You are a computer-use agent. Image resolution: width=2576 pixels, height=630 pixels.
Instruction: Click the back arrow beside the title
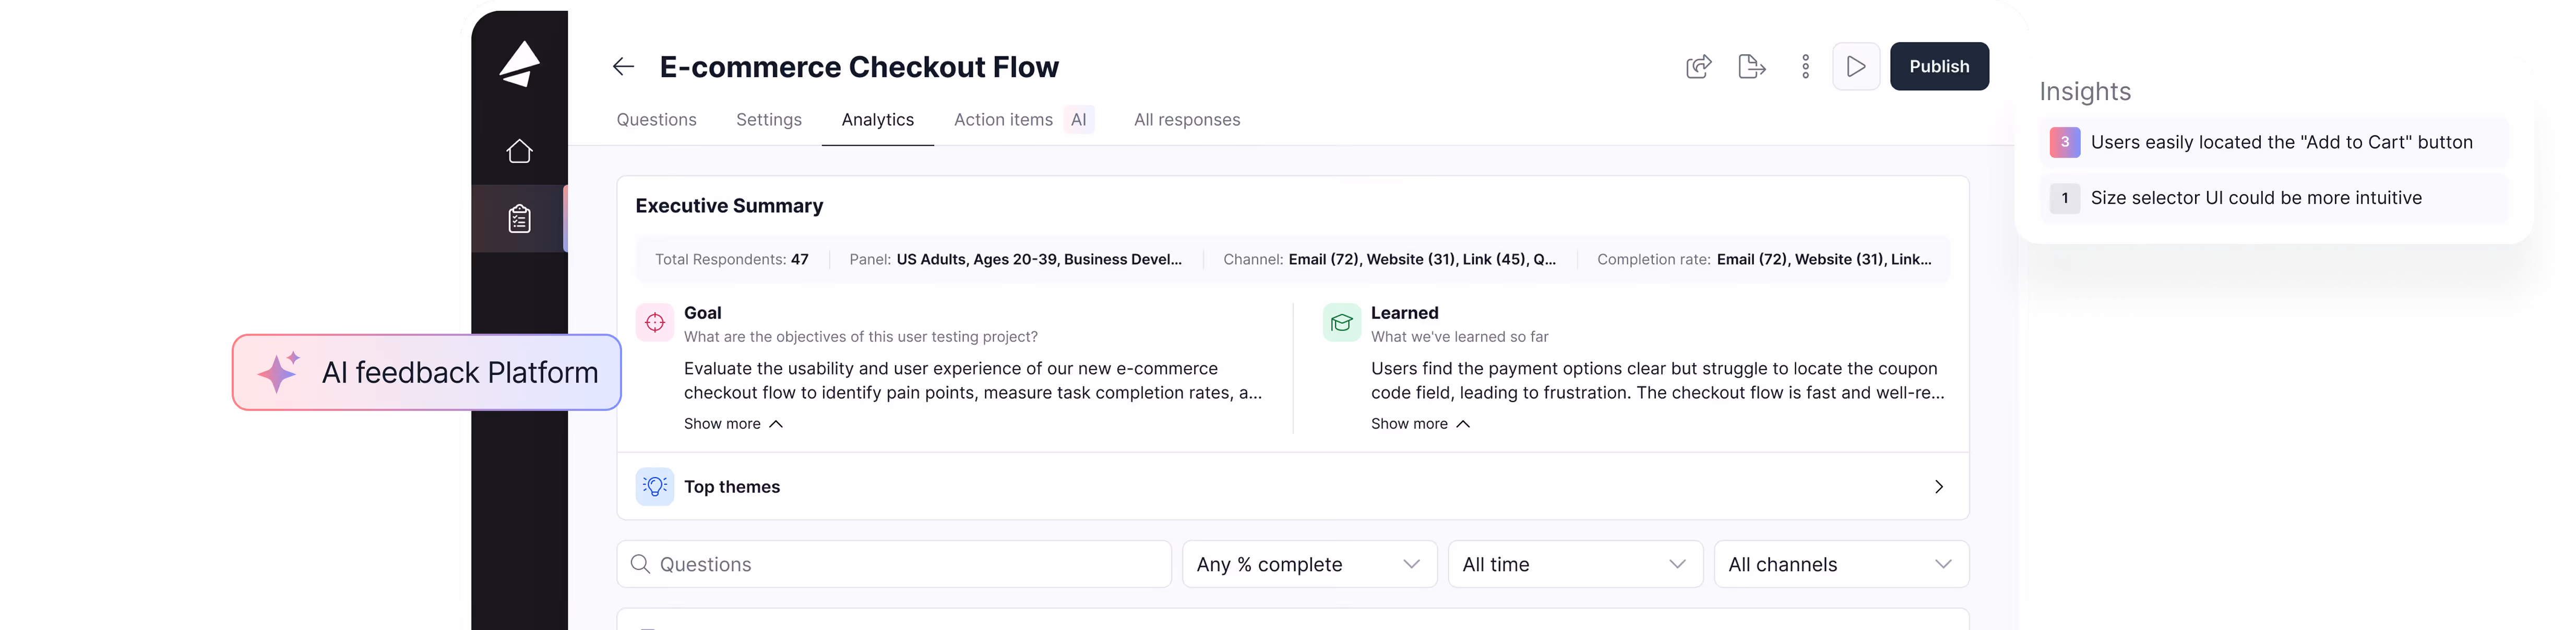623,67
